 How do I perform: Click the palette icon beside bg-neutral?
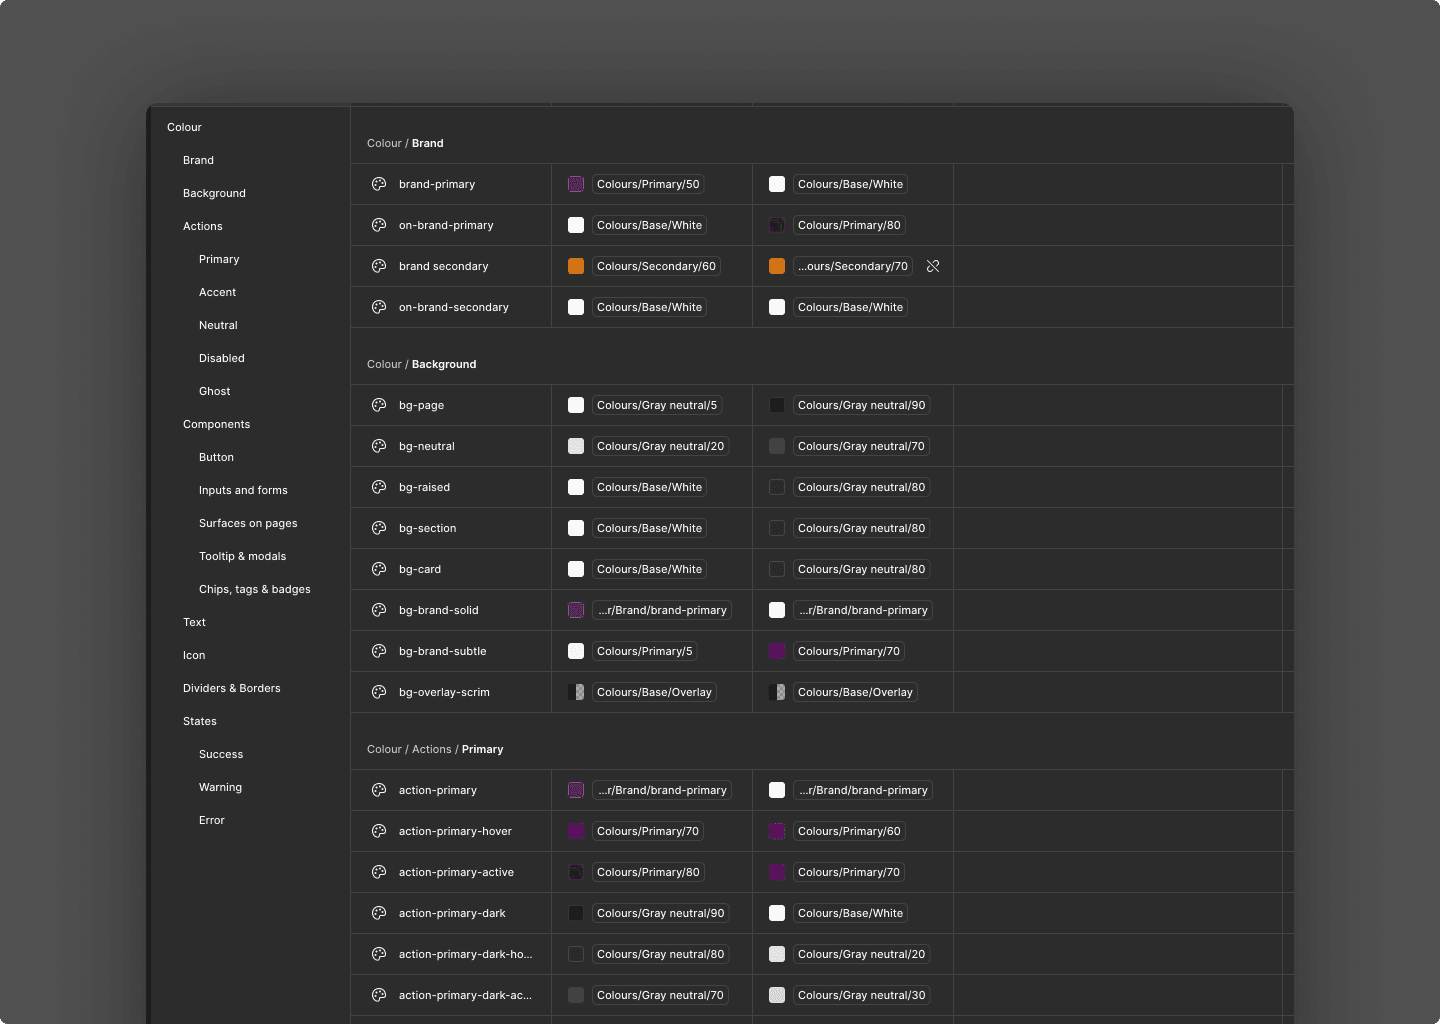coord(379,446)
